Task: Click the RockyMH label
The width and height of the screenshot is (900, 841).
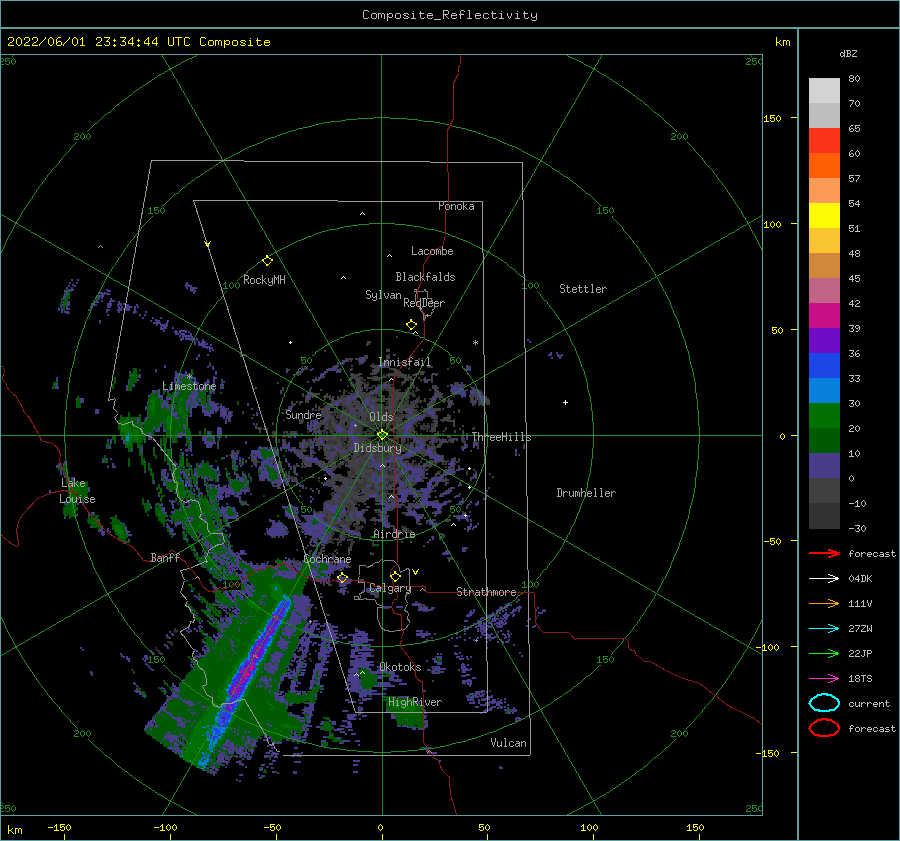Action: pyautogui.click(x=264, y=280)
